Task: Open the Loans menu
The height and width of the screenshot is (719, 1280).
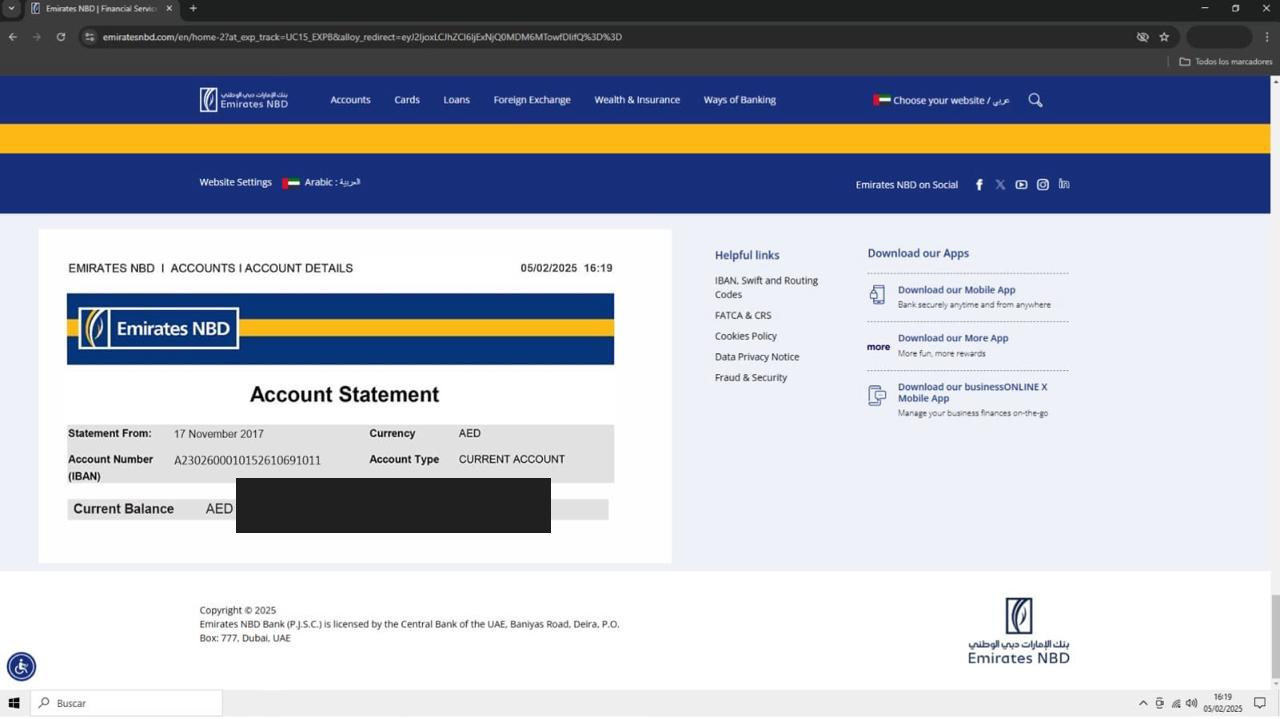Action: point(457,100)
